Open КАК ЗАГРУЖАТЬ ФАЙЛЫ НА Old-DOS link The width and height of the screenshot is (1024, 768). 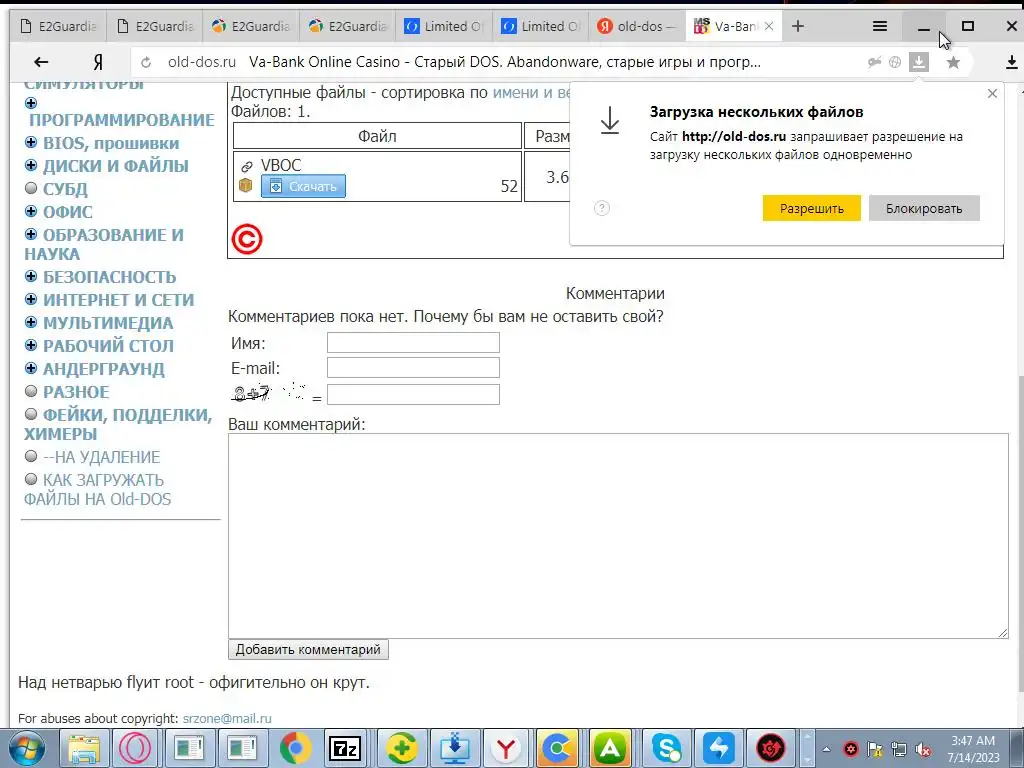tap(97, 490)
